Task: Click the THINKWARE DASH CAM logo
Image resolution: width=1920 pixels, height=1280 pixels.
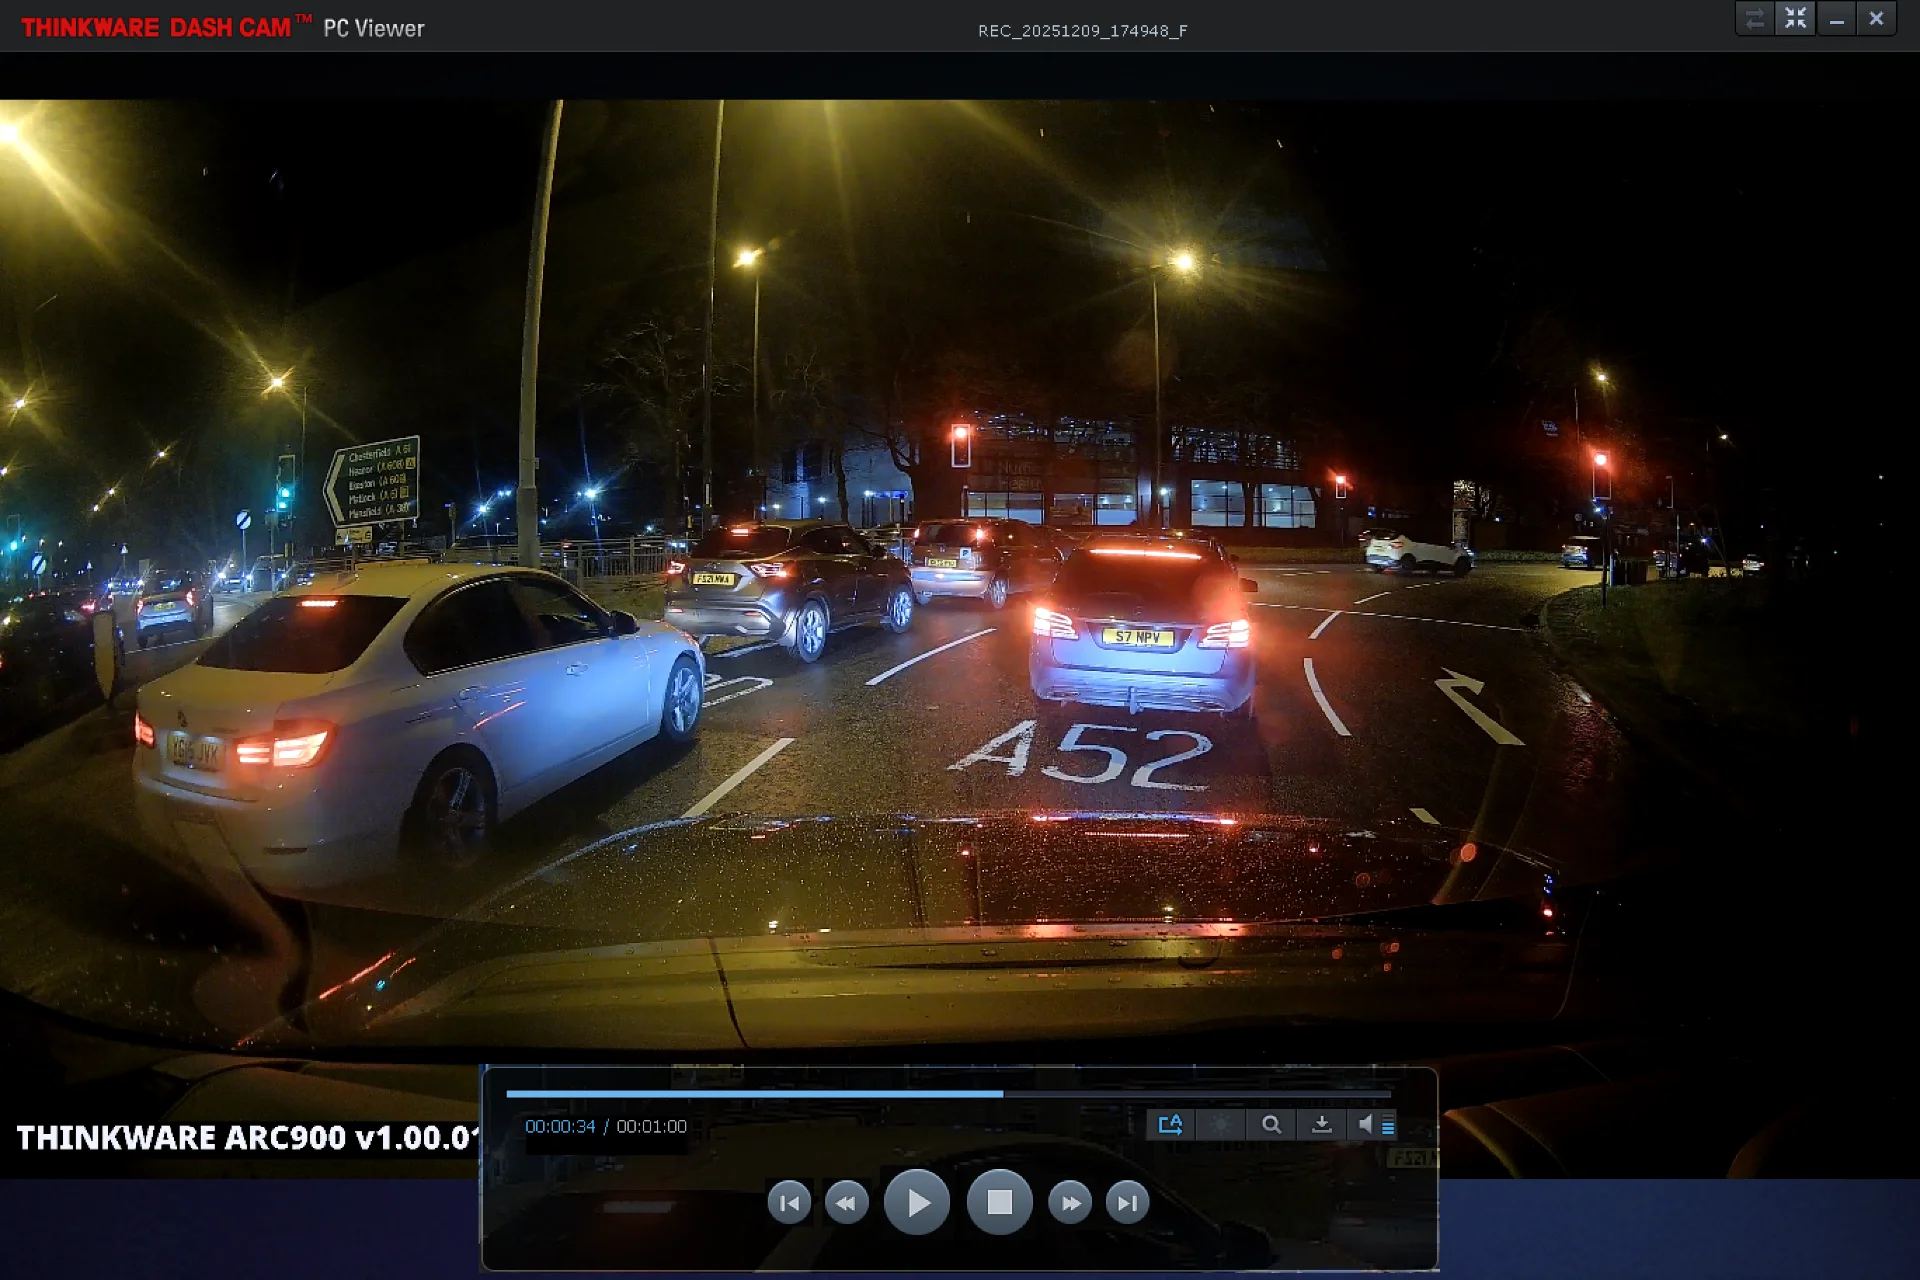Action: coord(167,28)
